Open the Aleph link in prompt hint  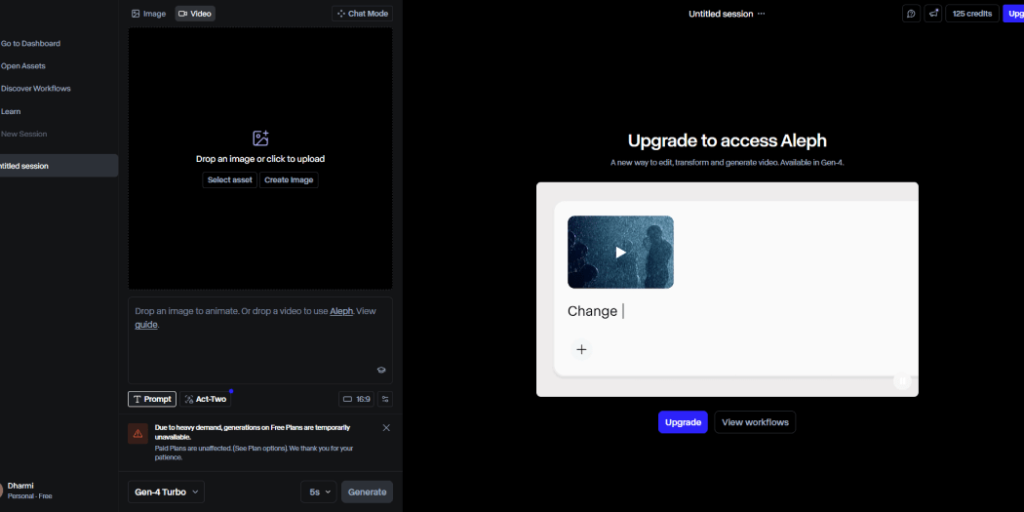tap(341, 311)
